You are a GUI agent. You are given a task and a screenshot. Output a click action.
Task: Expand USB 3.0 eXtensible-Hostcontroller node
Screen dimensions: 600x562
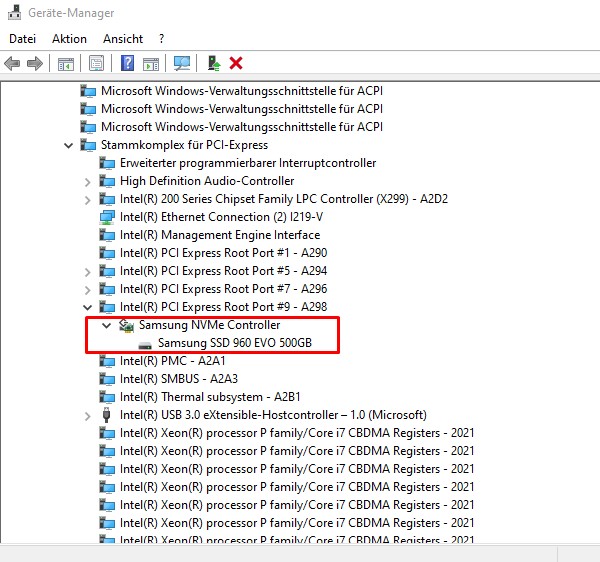point(88,415)
